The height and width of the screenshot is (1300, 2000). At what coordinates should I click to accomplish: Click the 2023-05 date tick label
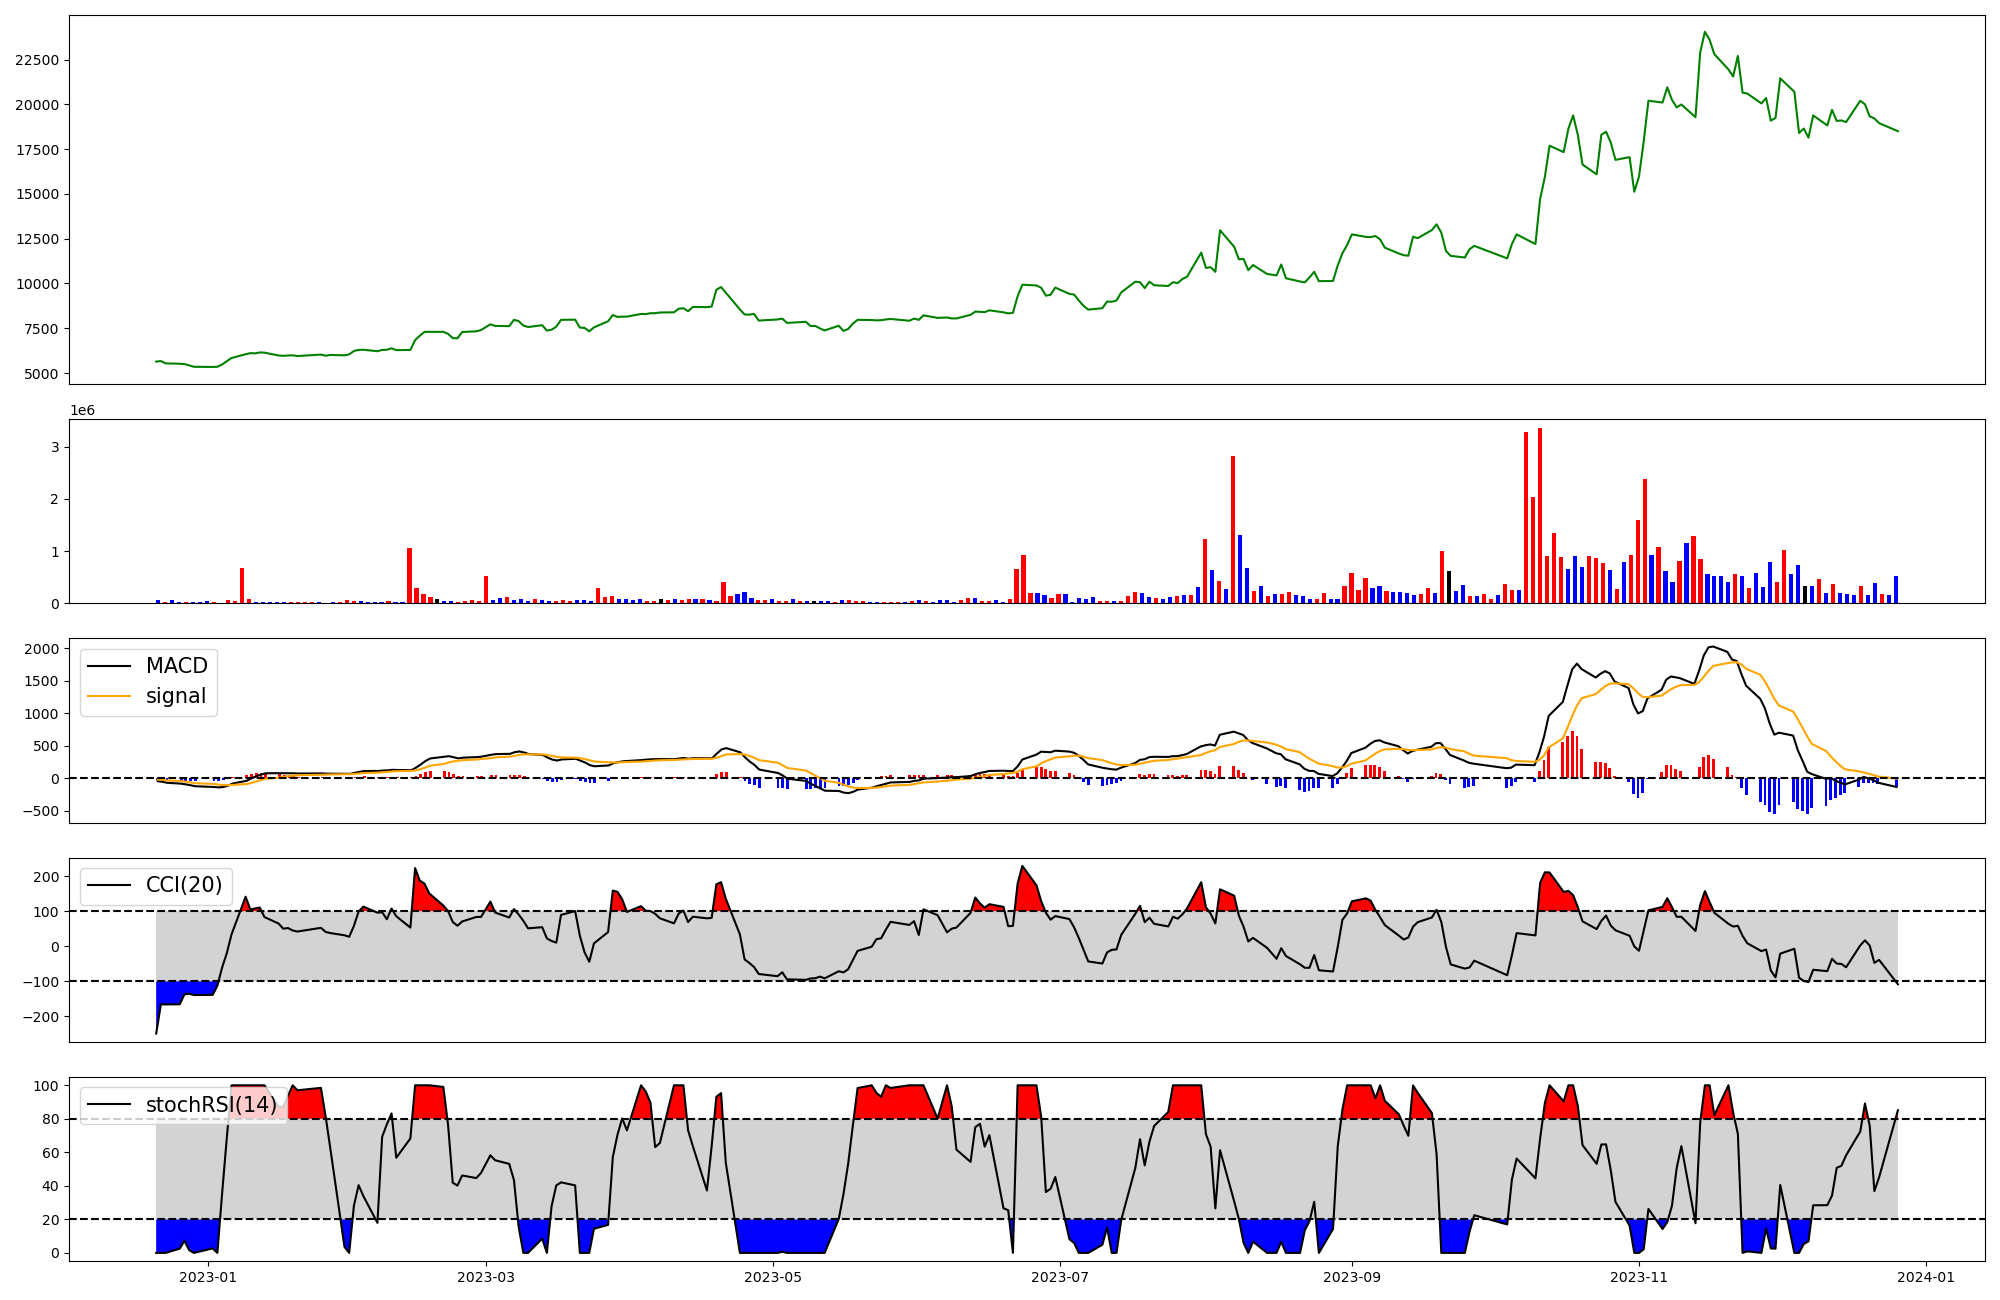[x=773, y=1277]
